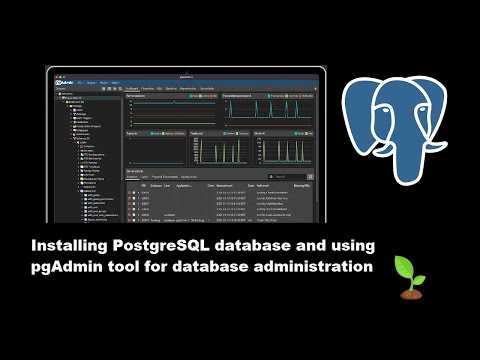Sort sessions by Wait event column header
This screenshot has width=480, height=360.
click(263, 186)
